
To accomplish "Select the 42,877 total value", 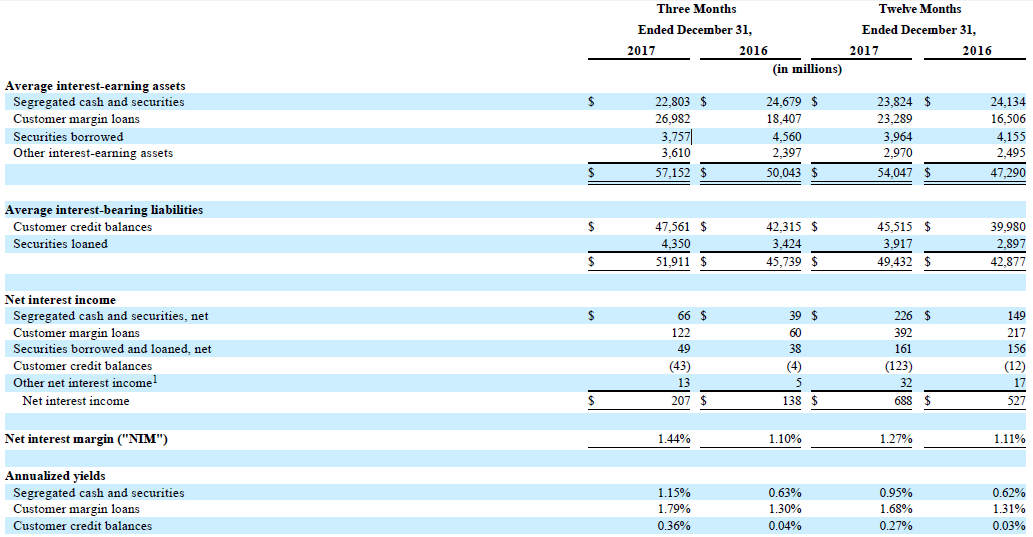I will [1008, 262].
